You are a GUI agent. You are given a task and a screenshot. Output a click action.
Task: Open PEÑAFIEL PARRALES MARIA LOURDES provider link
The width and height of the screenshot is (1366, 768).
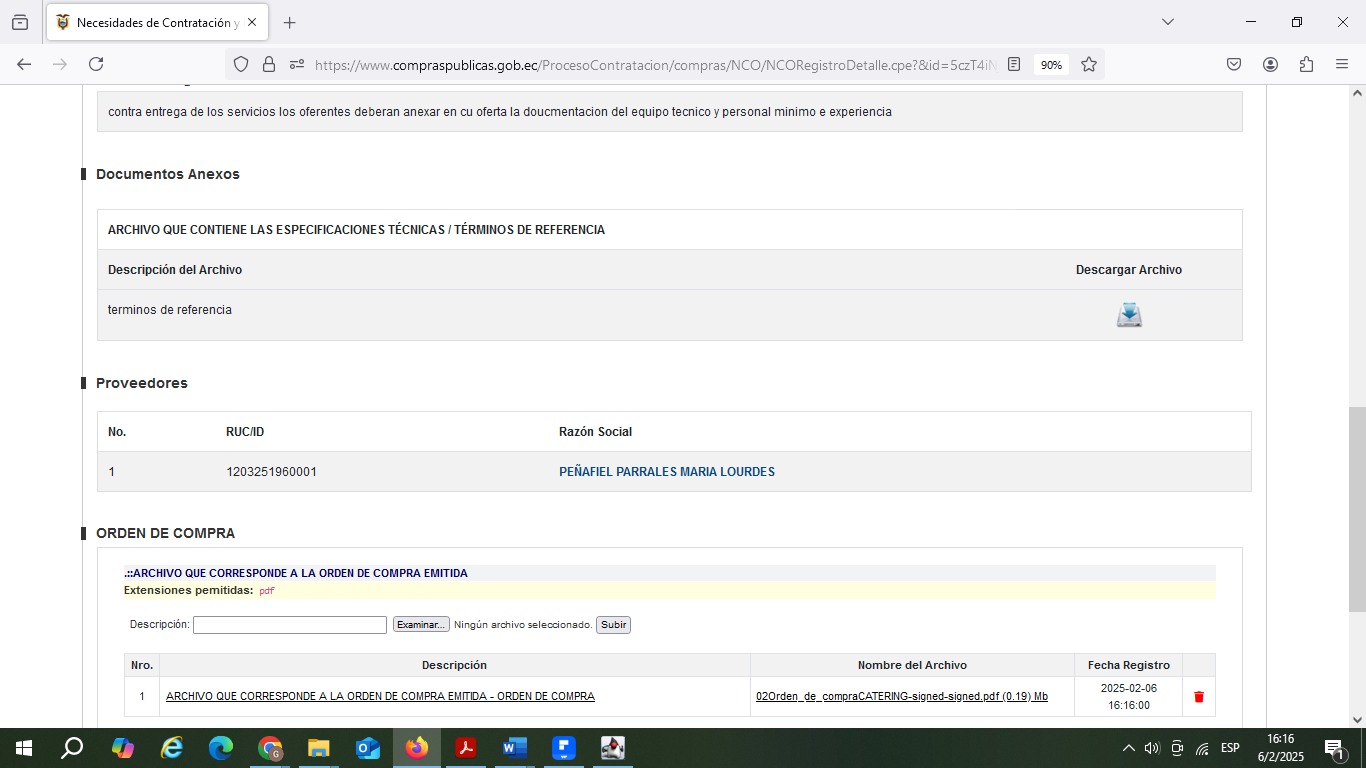click(x=666, y=472)
